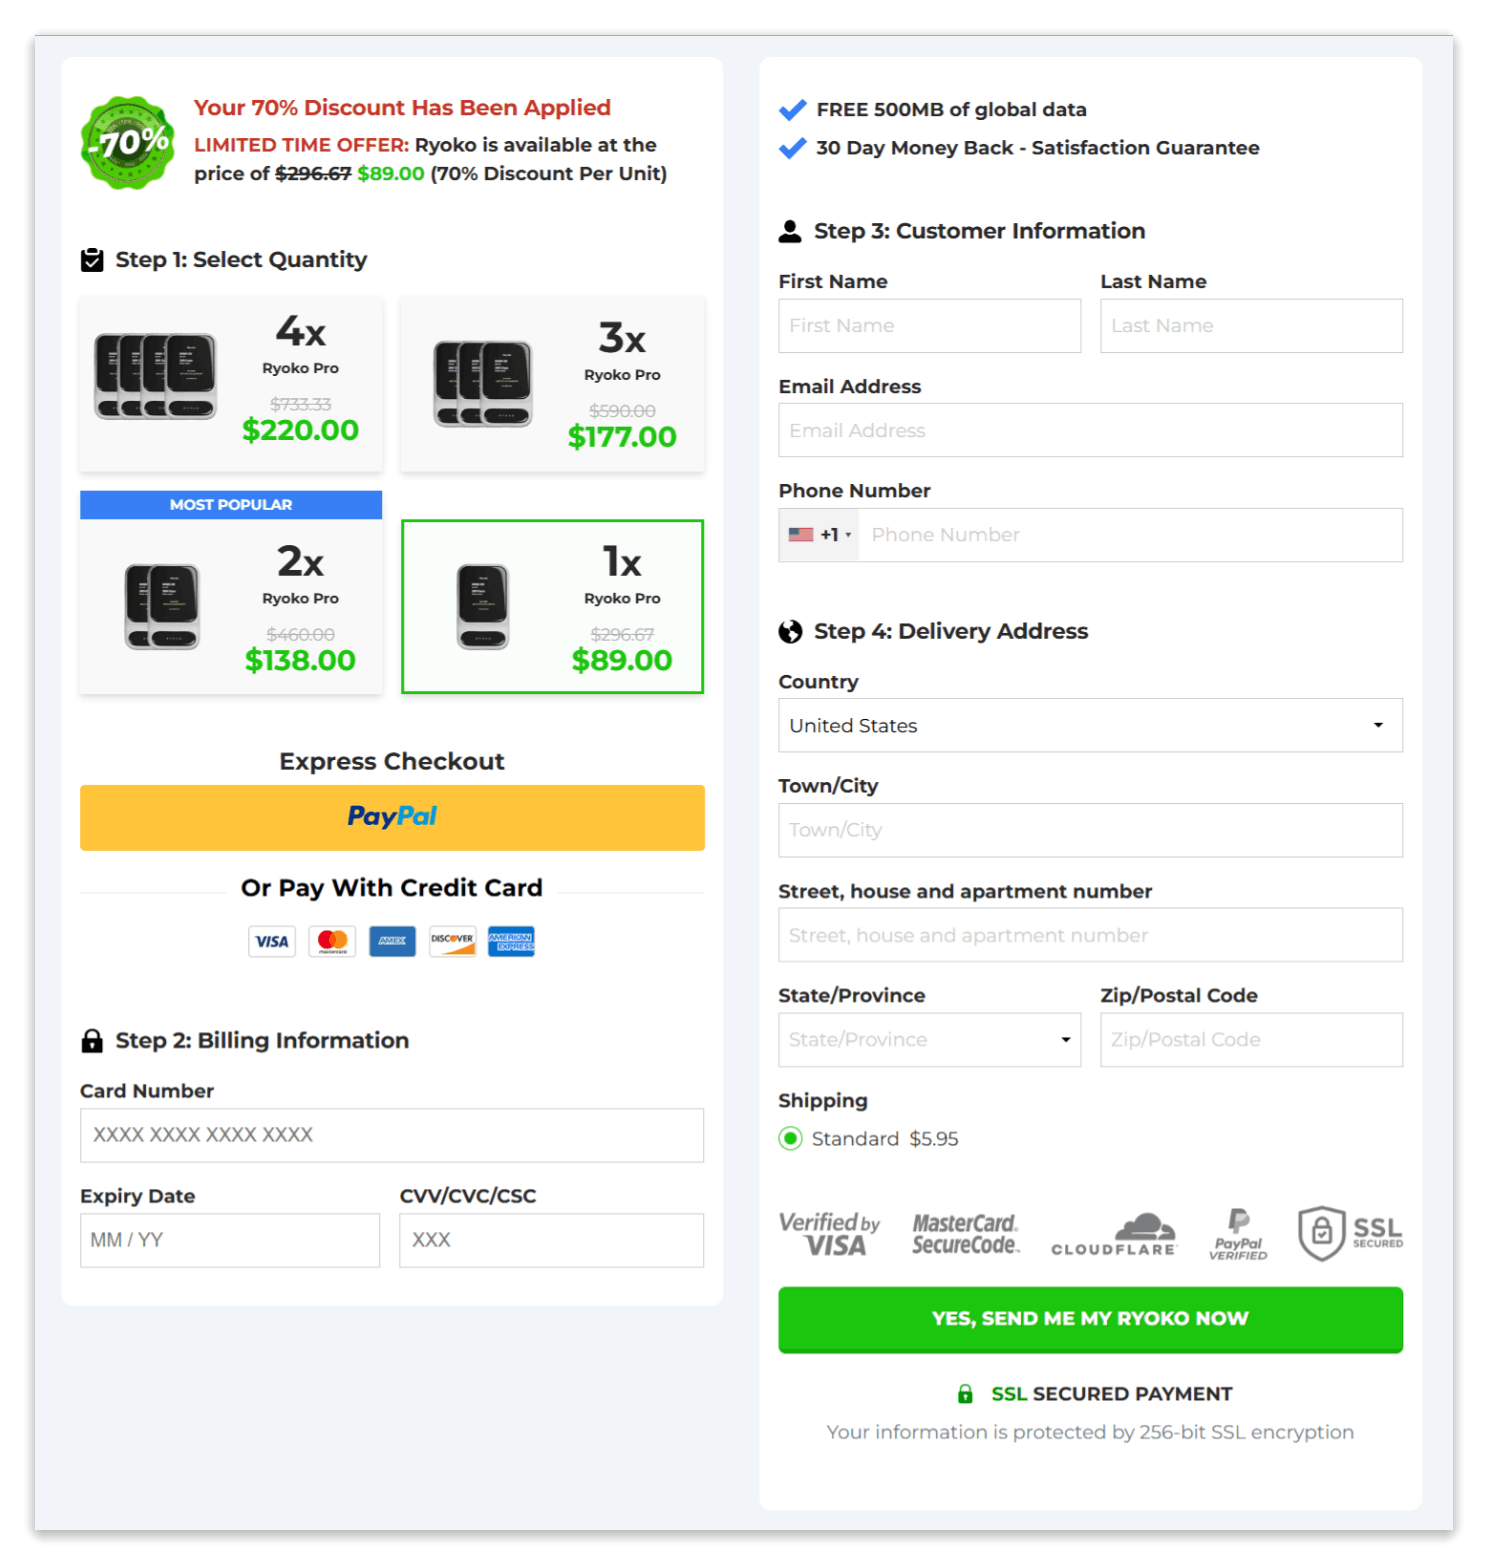1488x1565 pixels.
Task: Open the State/Province dropdown
Action: tap(929, 1039)
